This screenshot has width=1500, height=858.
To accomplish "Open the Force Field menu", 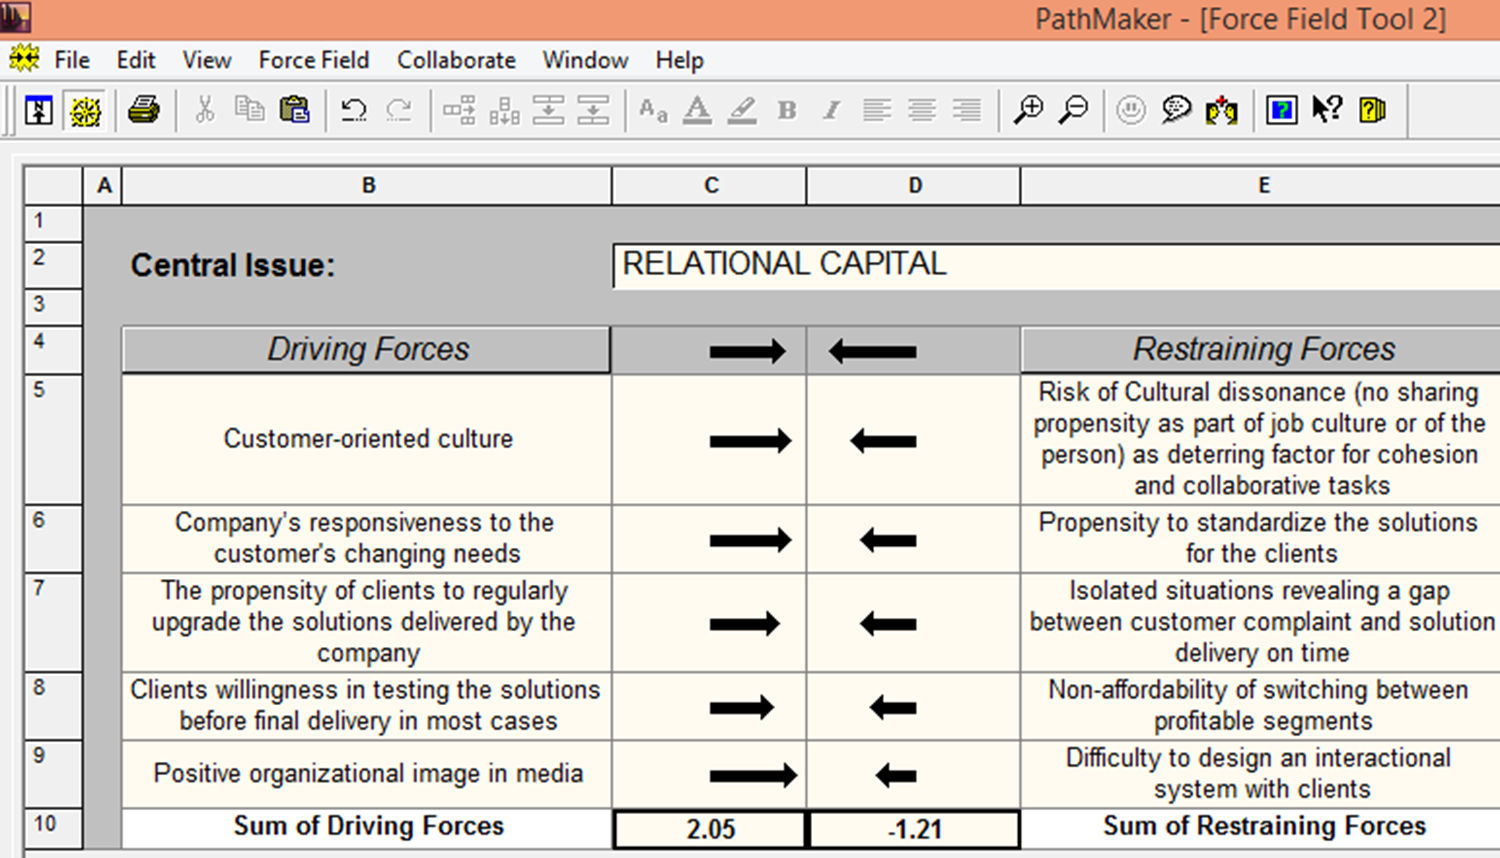I will pyautogui.click(x=313, y=60).
